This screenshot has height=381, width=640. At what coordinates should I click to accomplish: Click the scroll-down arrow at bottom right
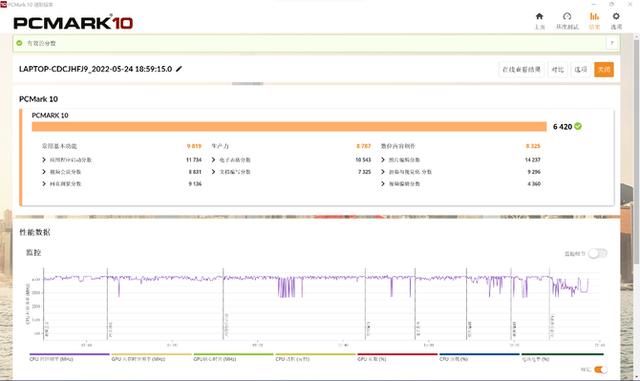[636, 377]
